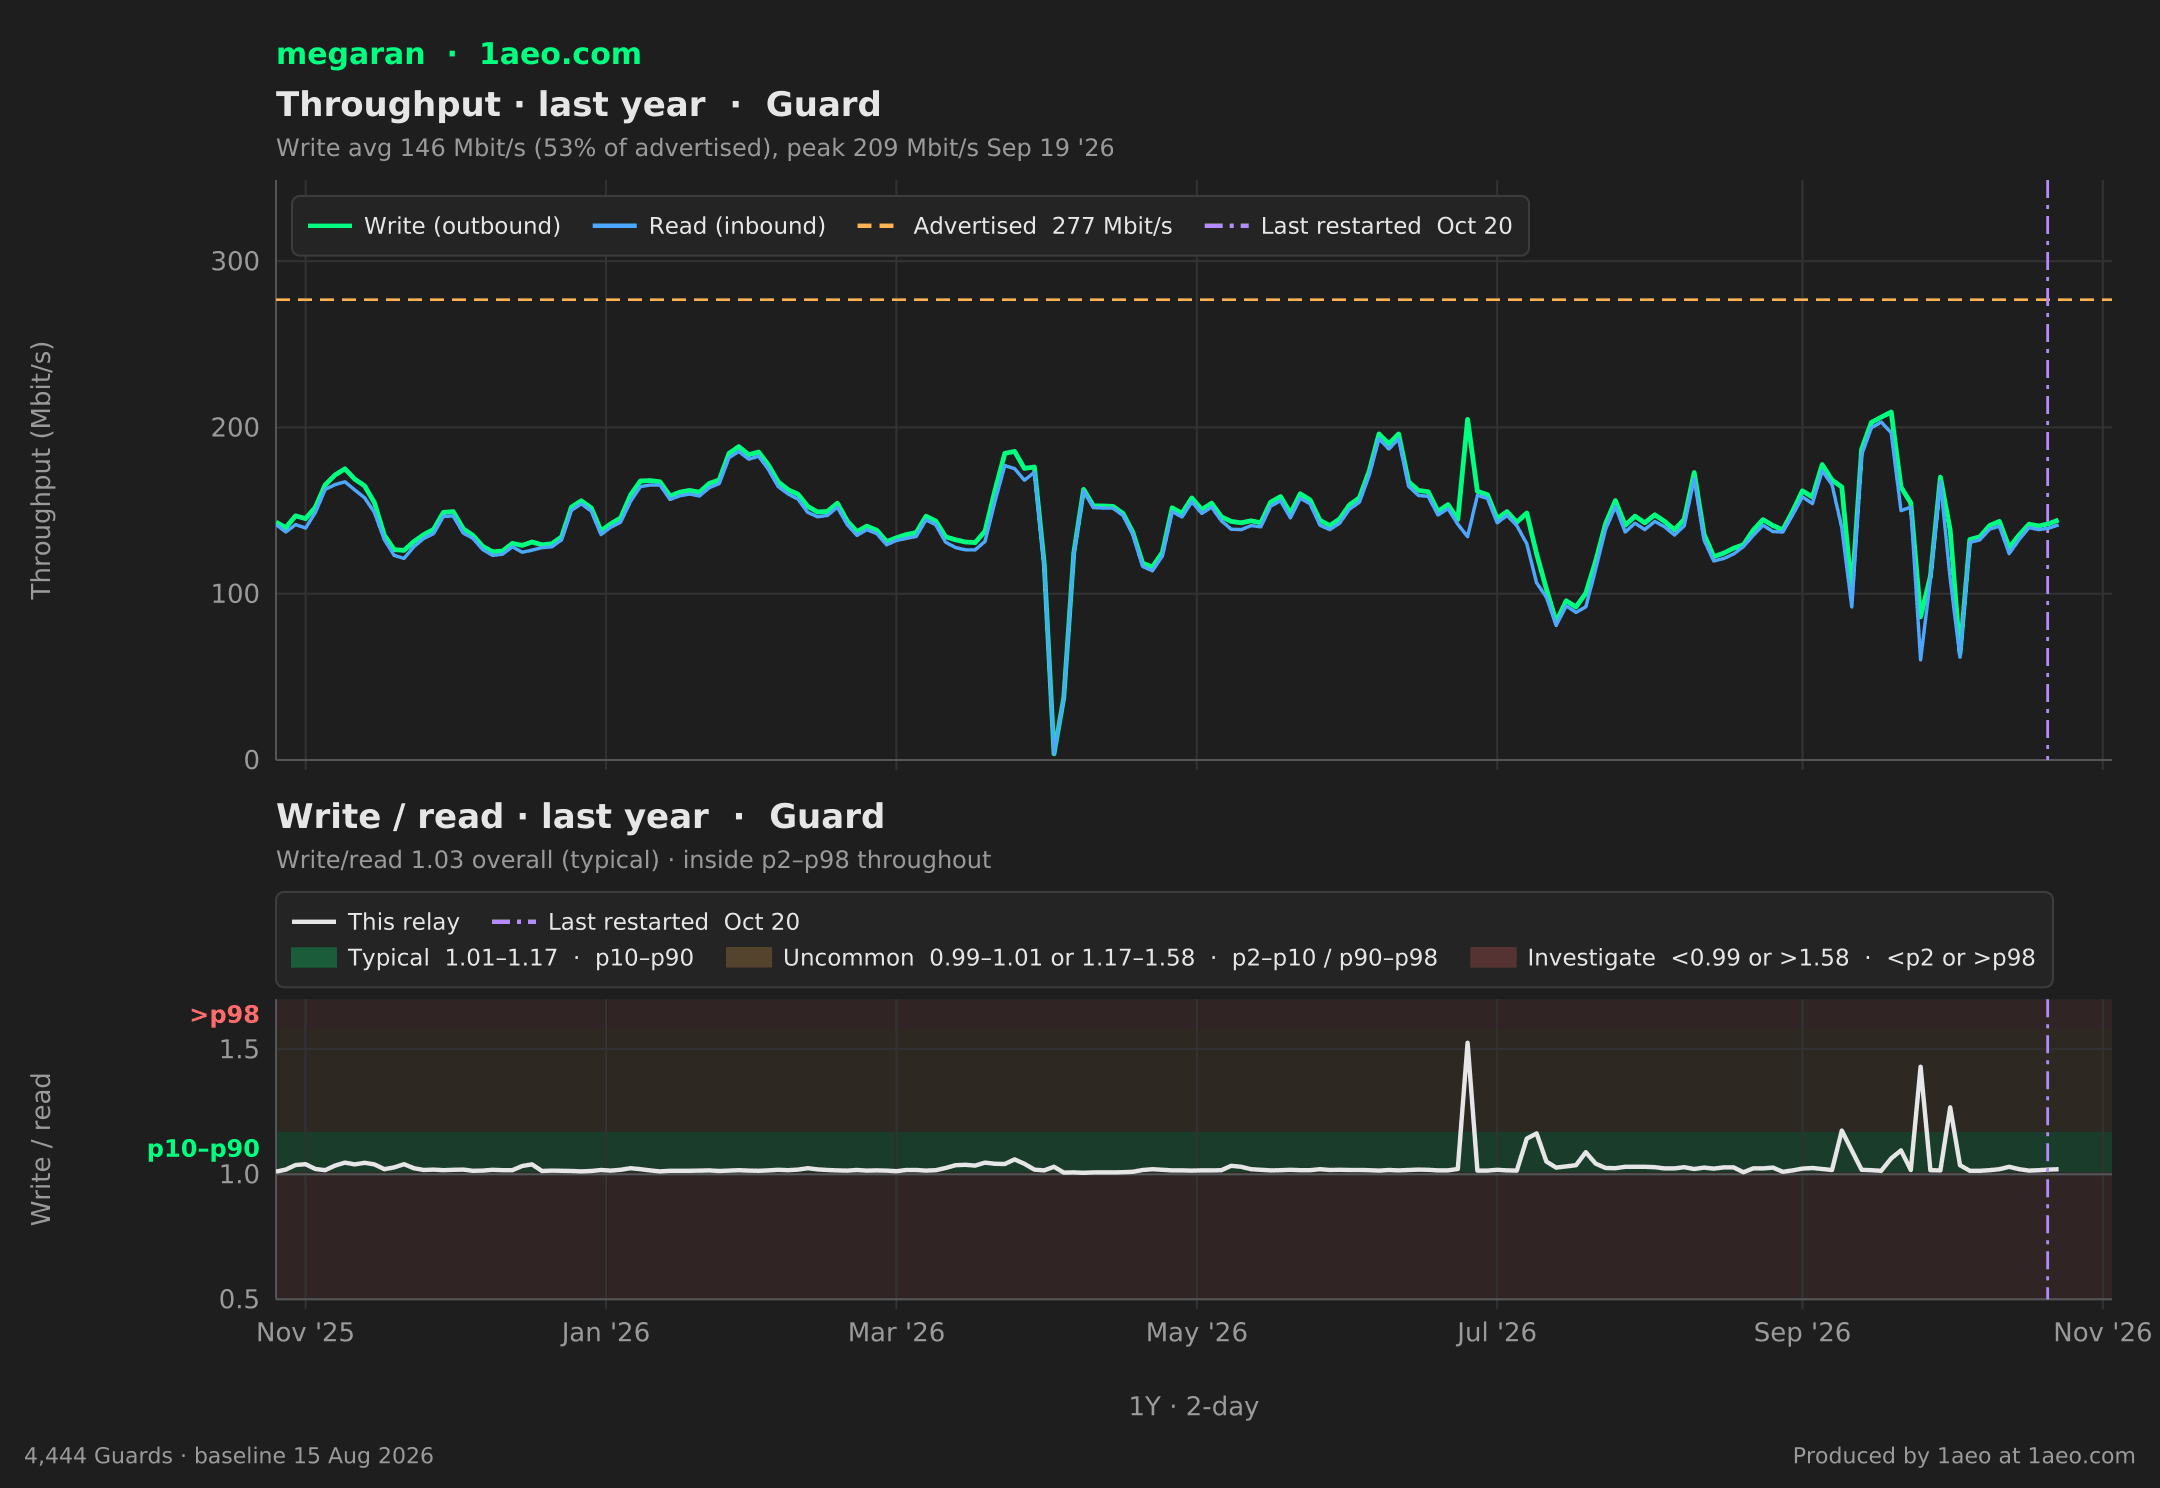Click the 1Y · 2-day range label
The height and width of the screenshot is (1488, 2160).
coord(1193,1407)
